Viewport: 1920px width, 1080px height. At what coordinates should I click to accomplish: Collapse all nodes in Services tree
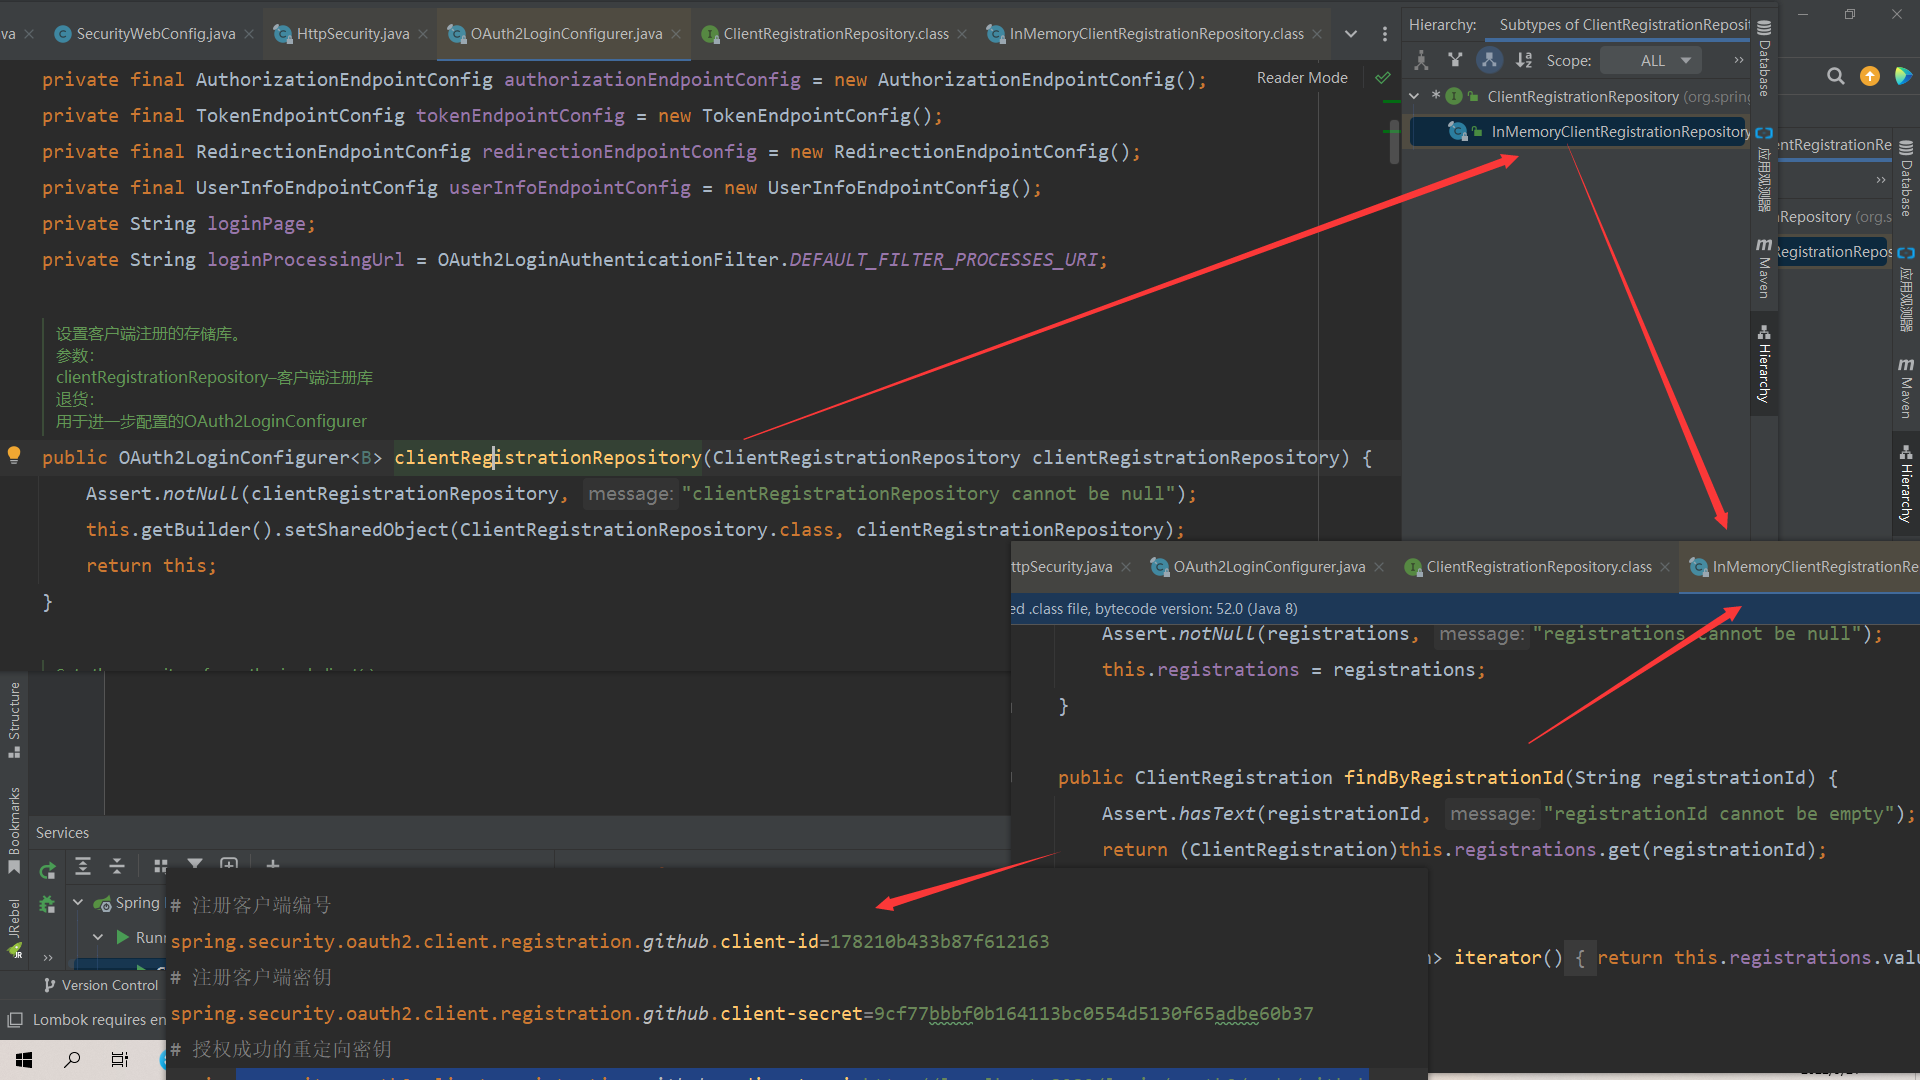tap(117, 866)
